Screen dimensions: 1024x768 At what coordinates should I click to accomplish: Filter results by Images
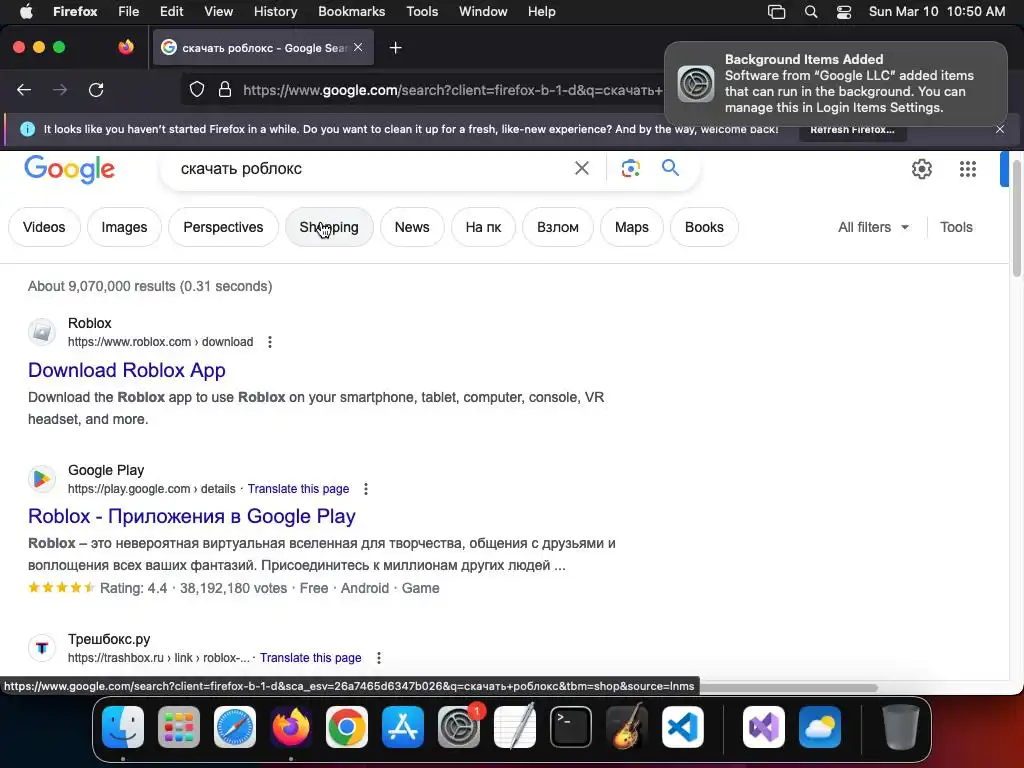[124, 227]
